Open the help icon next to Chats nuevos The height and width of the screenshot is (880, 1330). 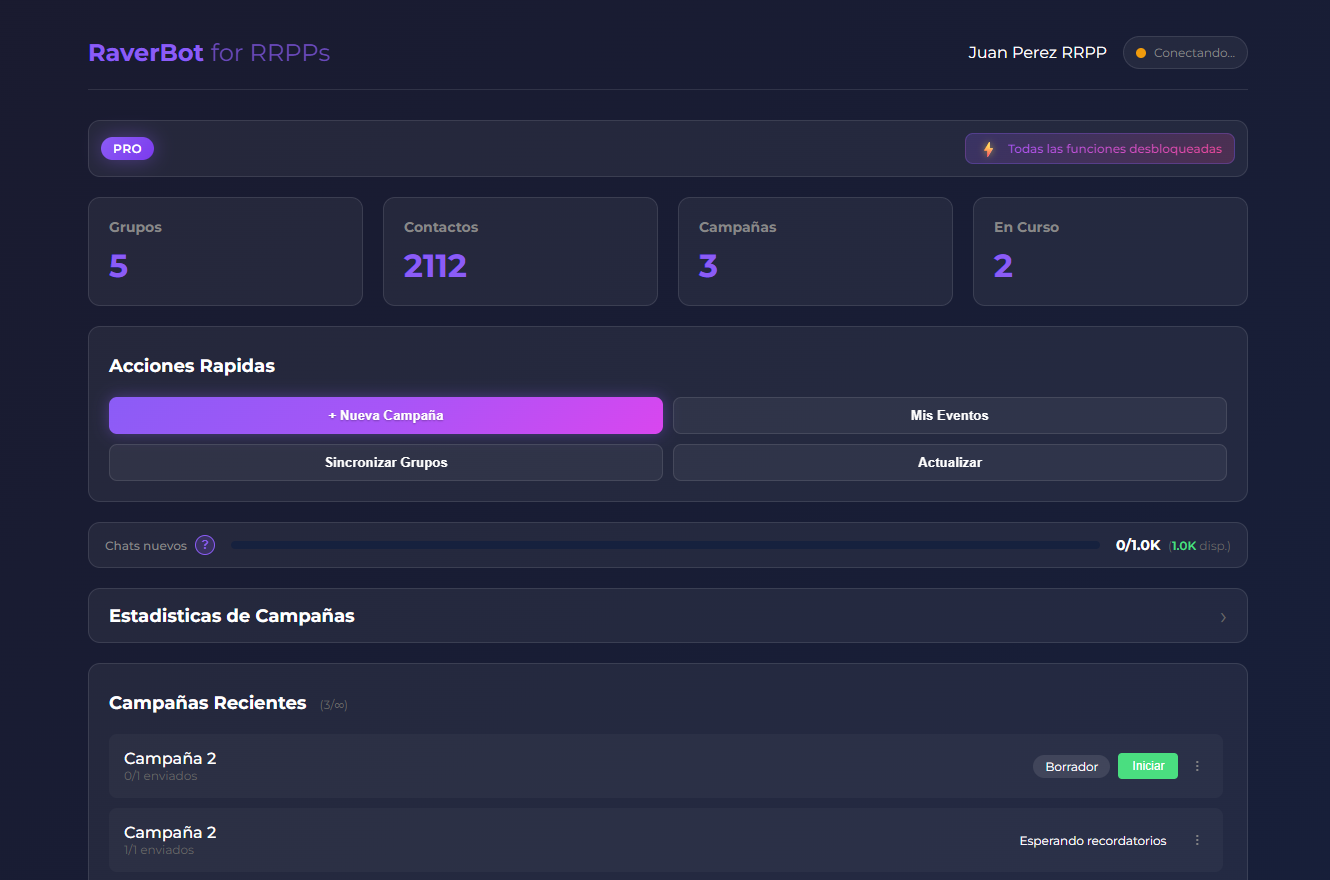pyautogui.click(x=204, y=544)
